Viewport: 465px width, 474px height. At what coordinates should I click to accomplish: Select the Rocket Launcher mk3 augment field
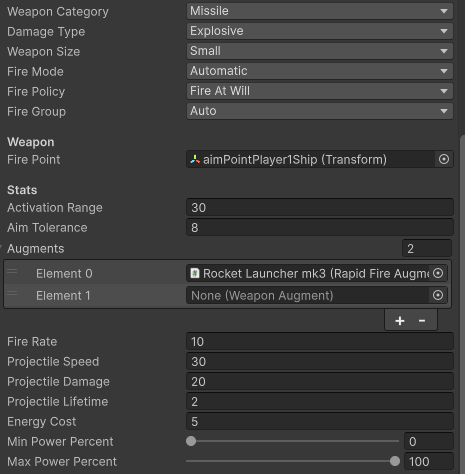click(308, 273)
